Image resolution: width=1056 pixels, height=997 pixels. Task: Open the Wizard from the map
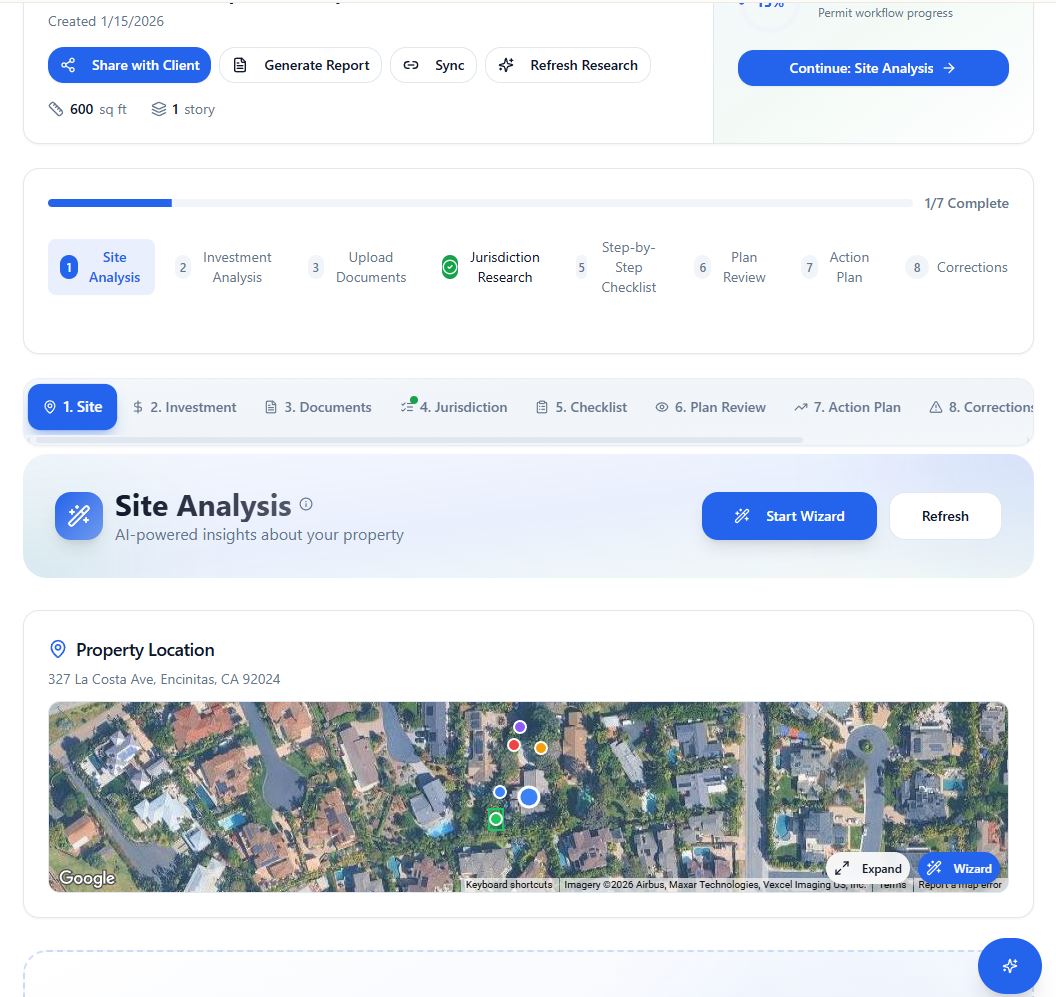(x=959, y=868)
